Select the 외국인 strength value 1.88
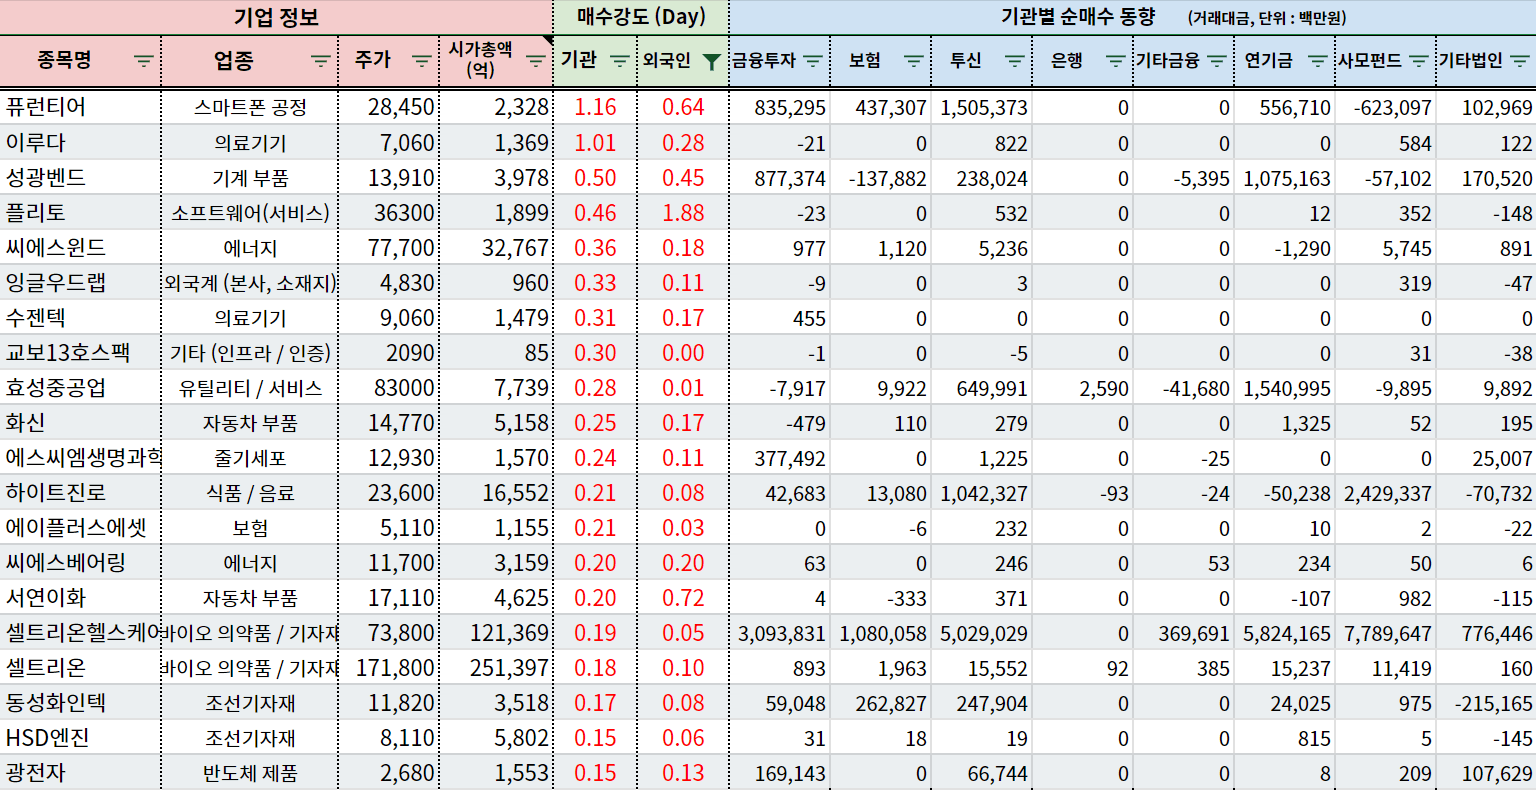The width and height of the screenshot is (1536, 790). 683,212
